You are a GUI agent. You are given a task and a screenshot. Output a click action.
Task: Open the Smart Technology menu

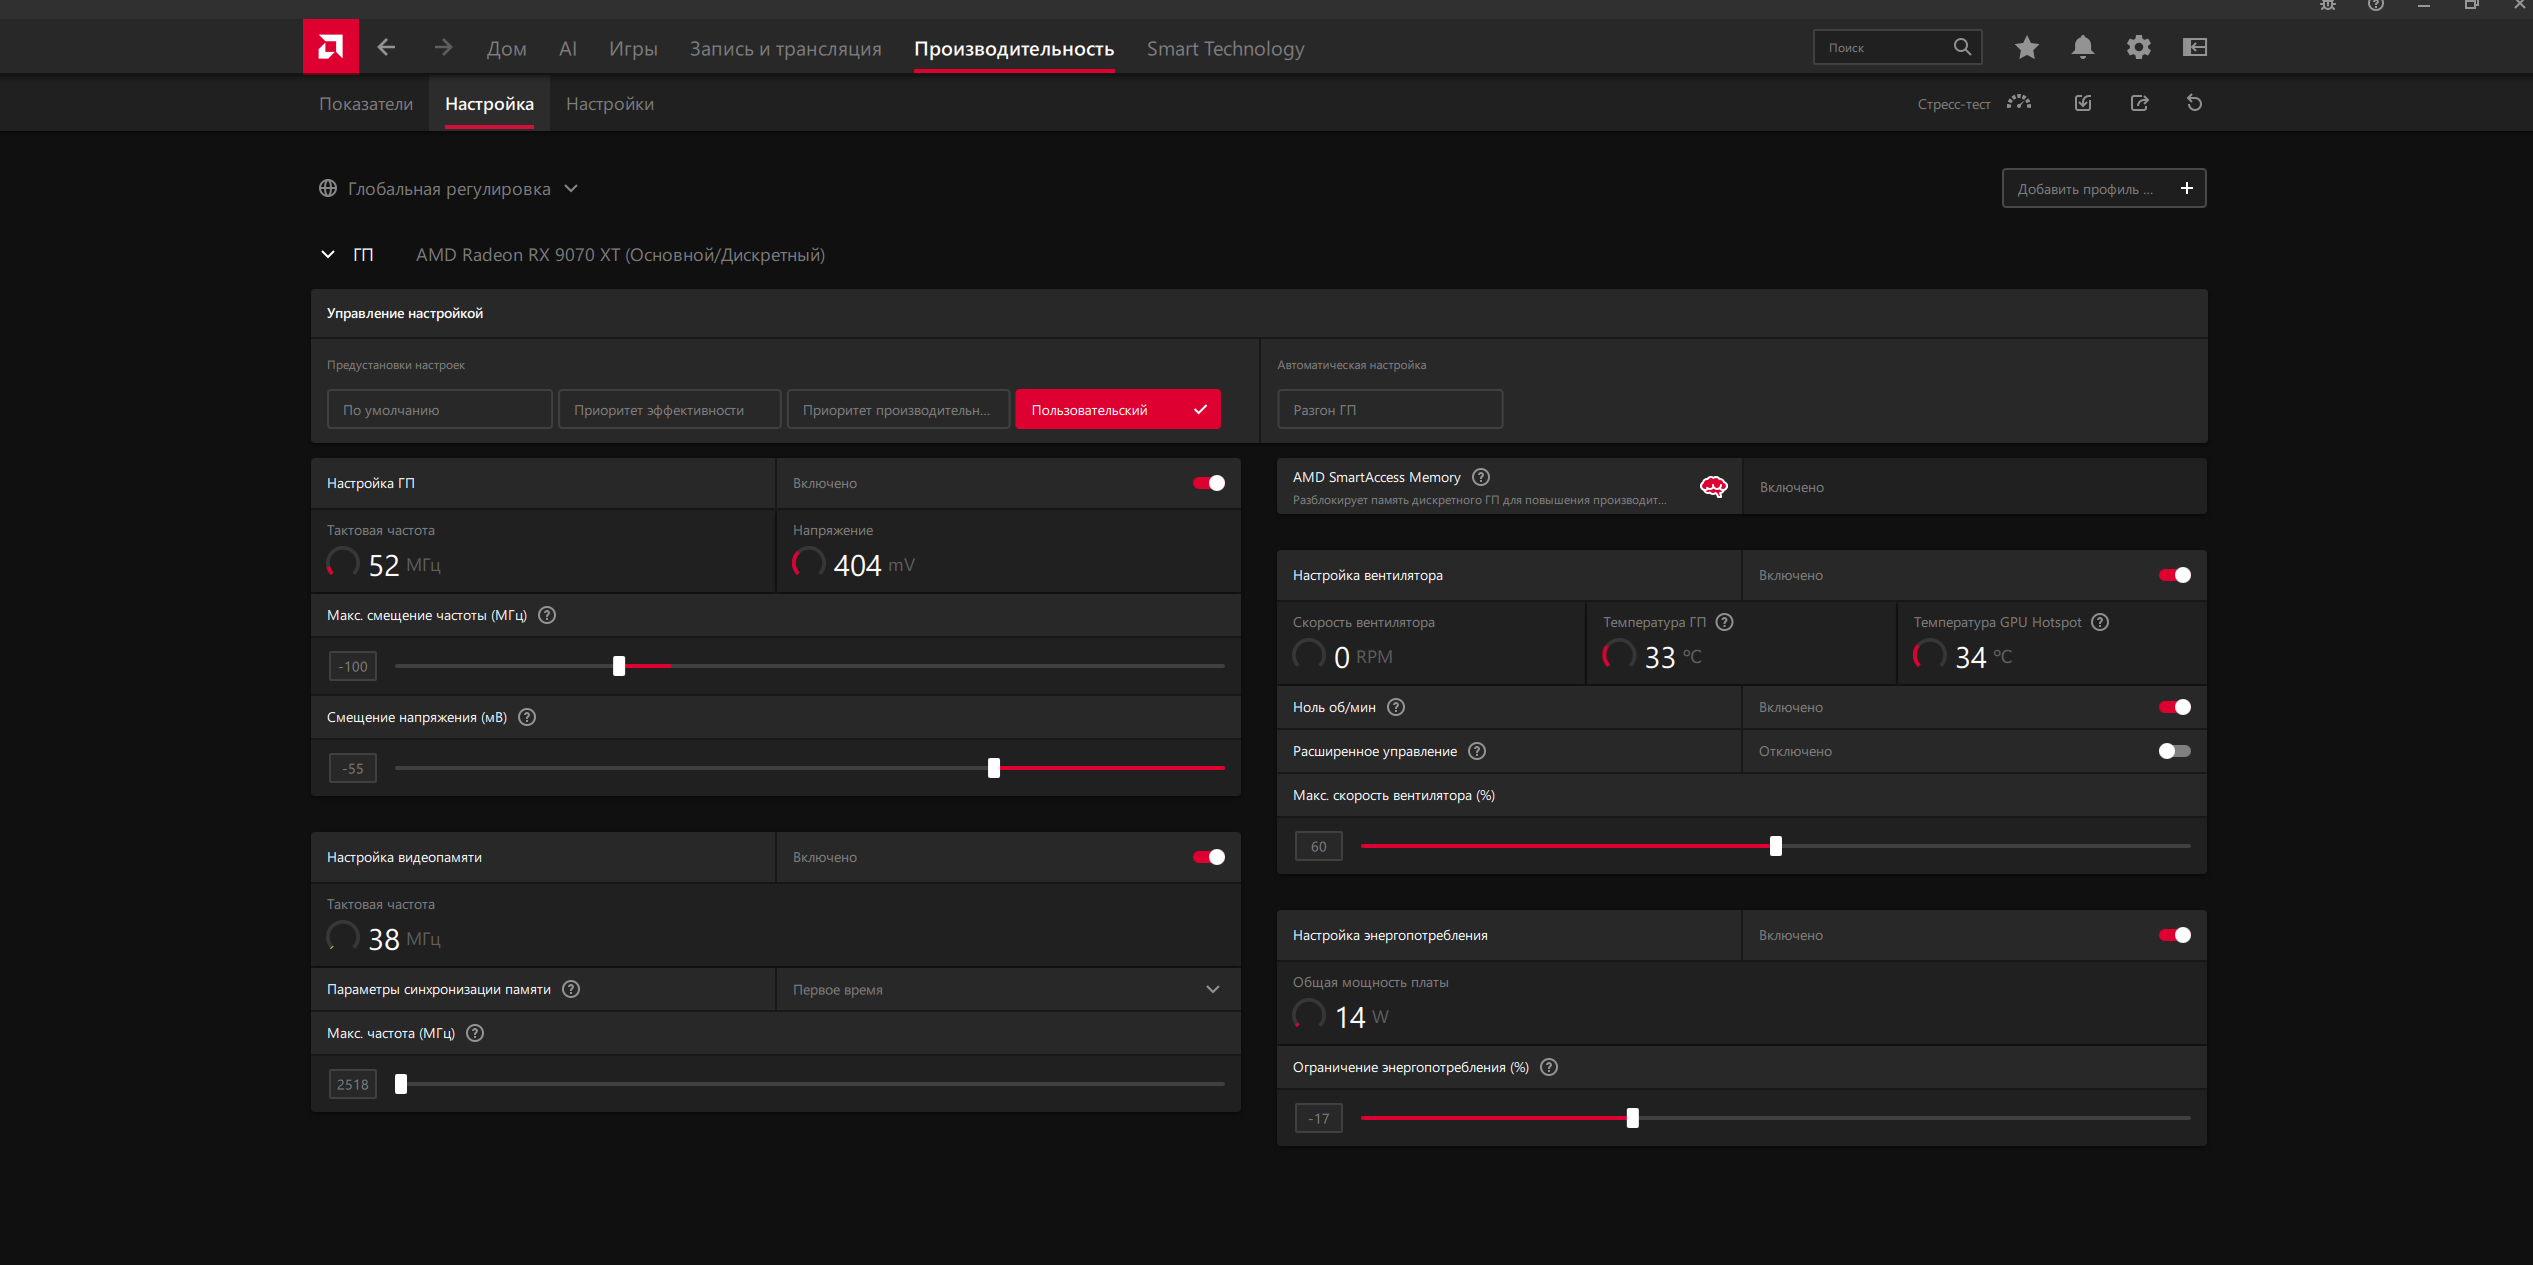(x=1225, y=48)
